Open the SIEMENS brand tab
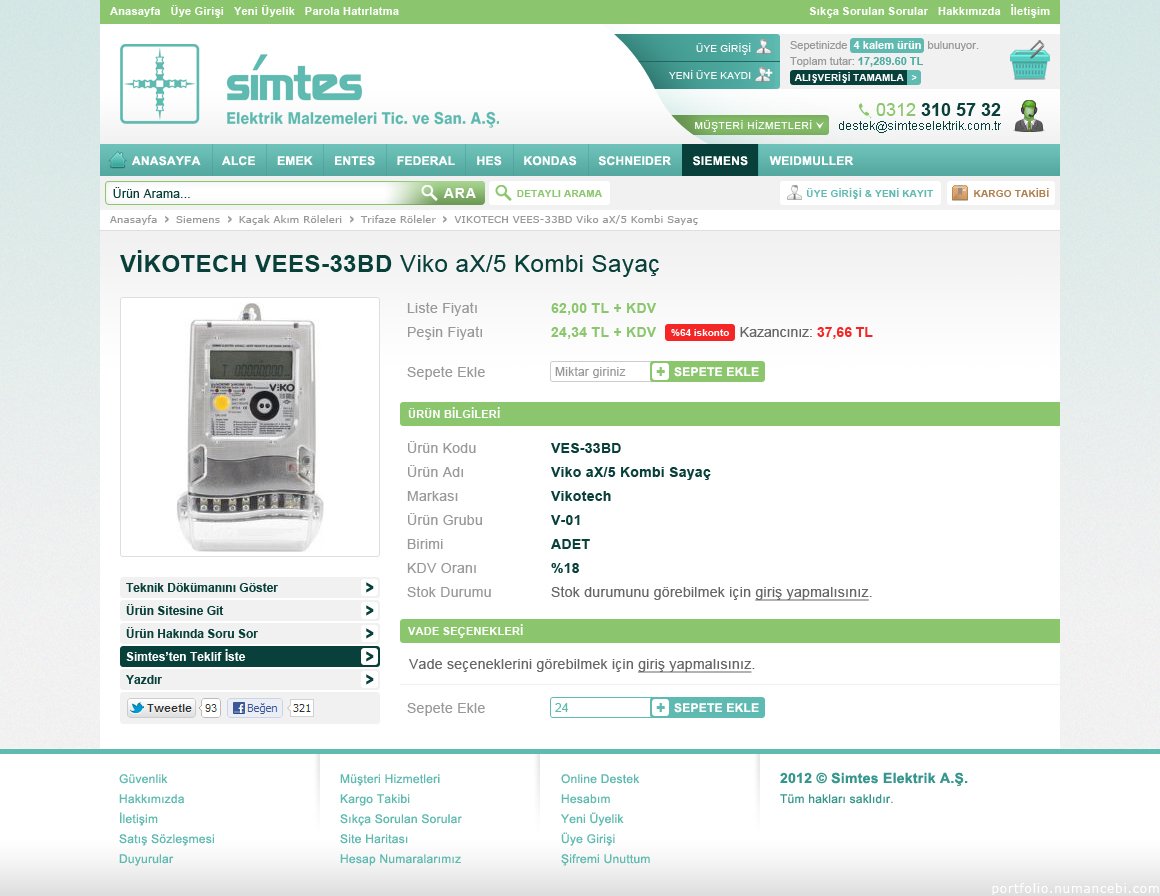Viewport: 1160px width, 896px height. pyautogui.click(x=720, y=161)
